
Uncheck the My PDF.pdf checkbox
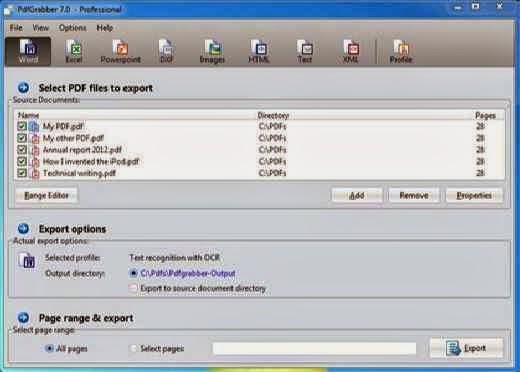[x=22, y=126]
